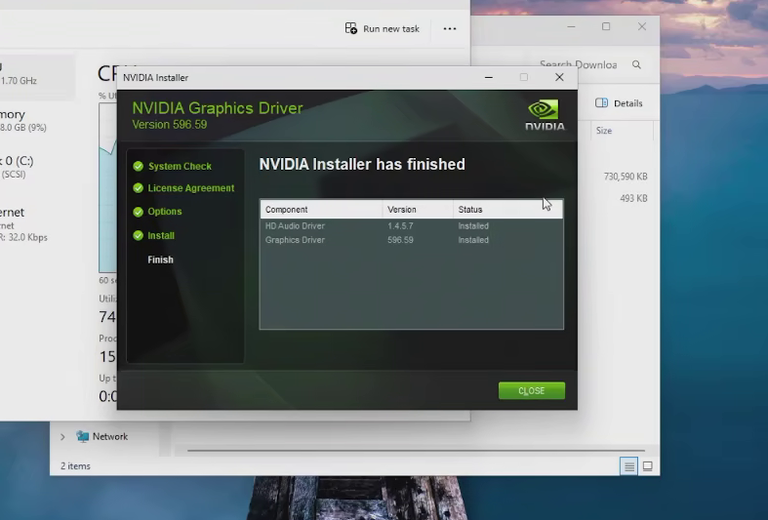Select the Graphics Driver row
This screenshot has height=520, width=768.
411,240
